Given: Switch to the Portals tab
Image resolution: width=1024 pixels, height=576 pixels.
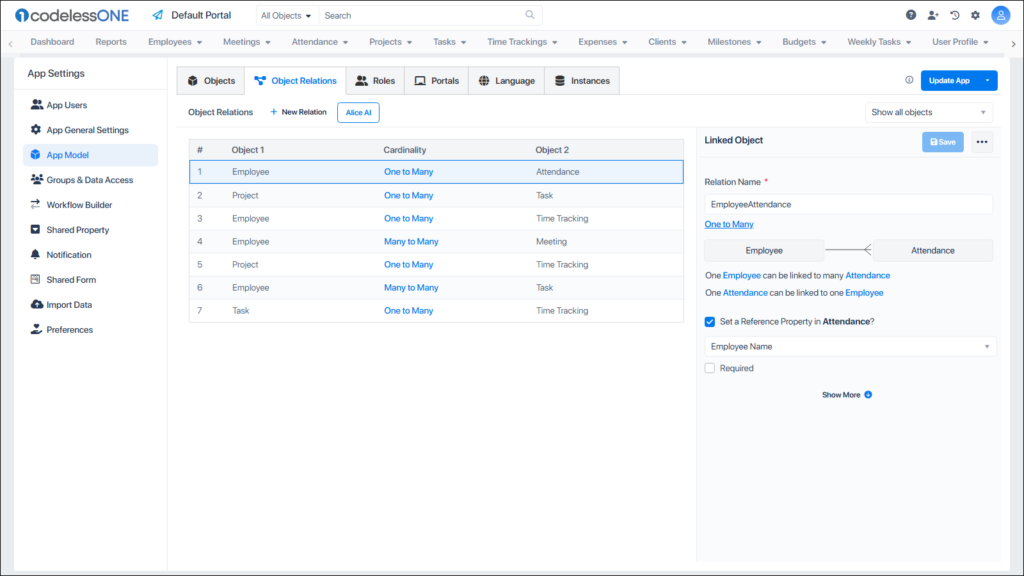Looking at the screenshot, I should (437, 81).
